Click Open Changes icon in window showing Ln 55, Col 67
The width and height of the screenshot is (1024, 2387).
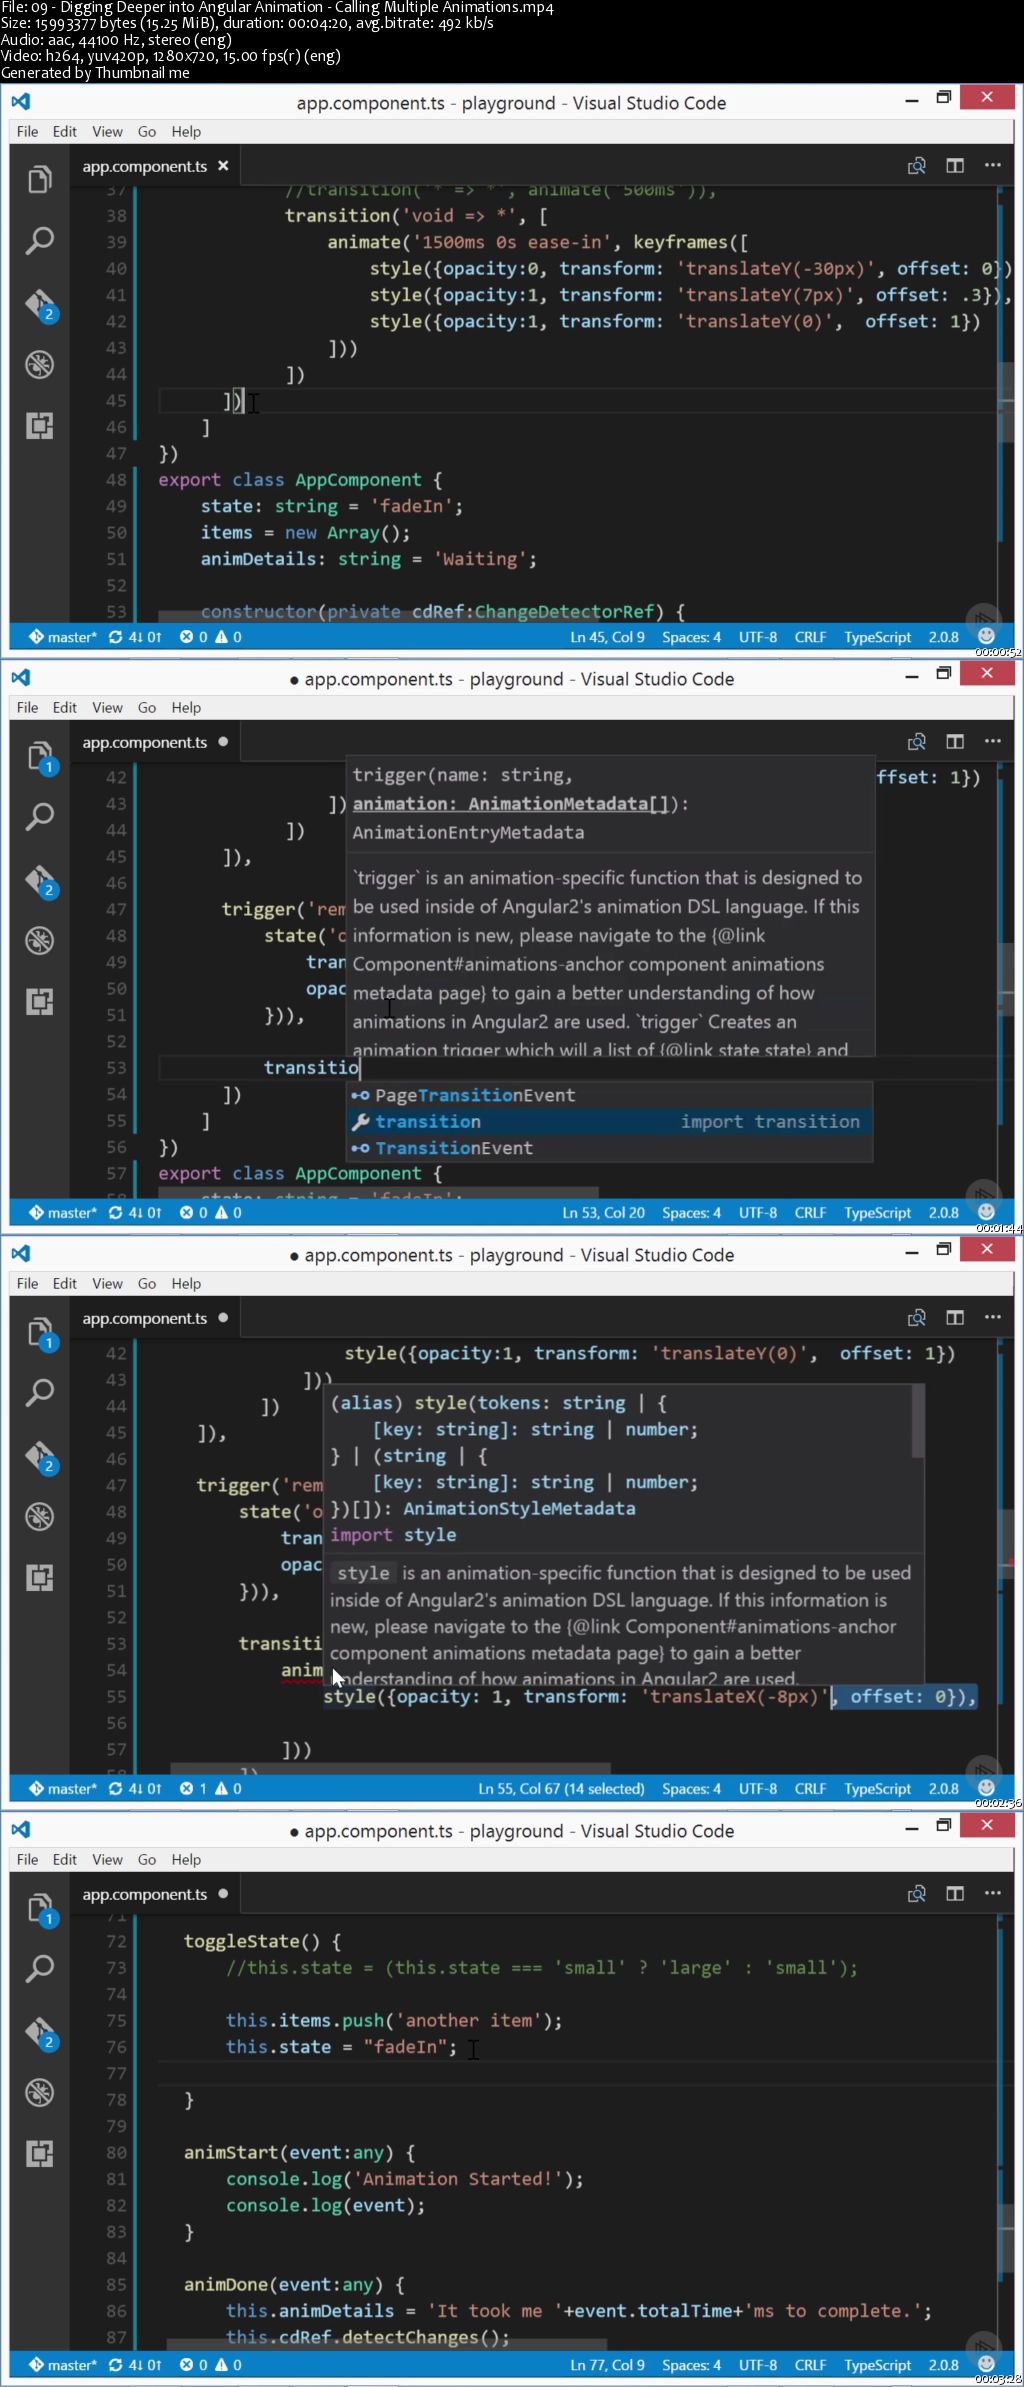click(x=916, y=1318)
